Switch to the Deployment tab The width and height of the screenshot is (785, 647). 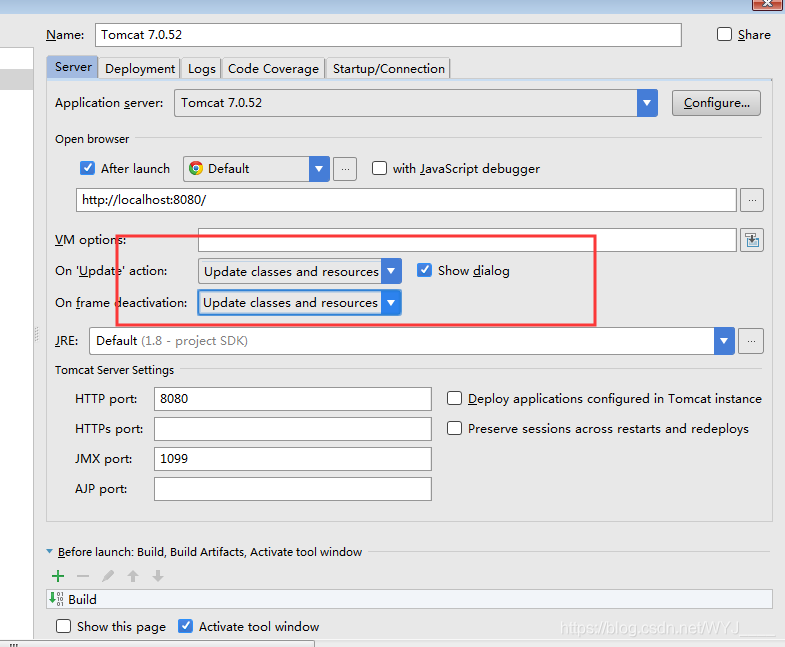click(x=140, y=69)
